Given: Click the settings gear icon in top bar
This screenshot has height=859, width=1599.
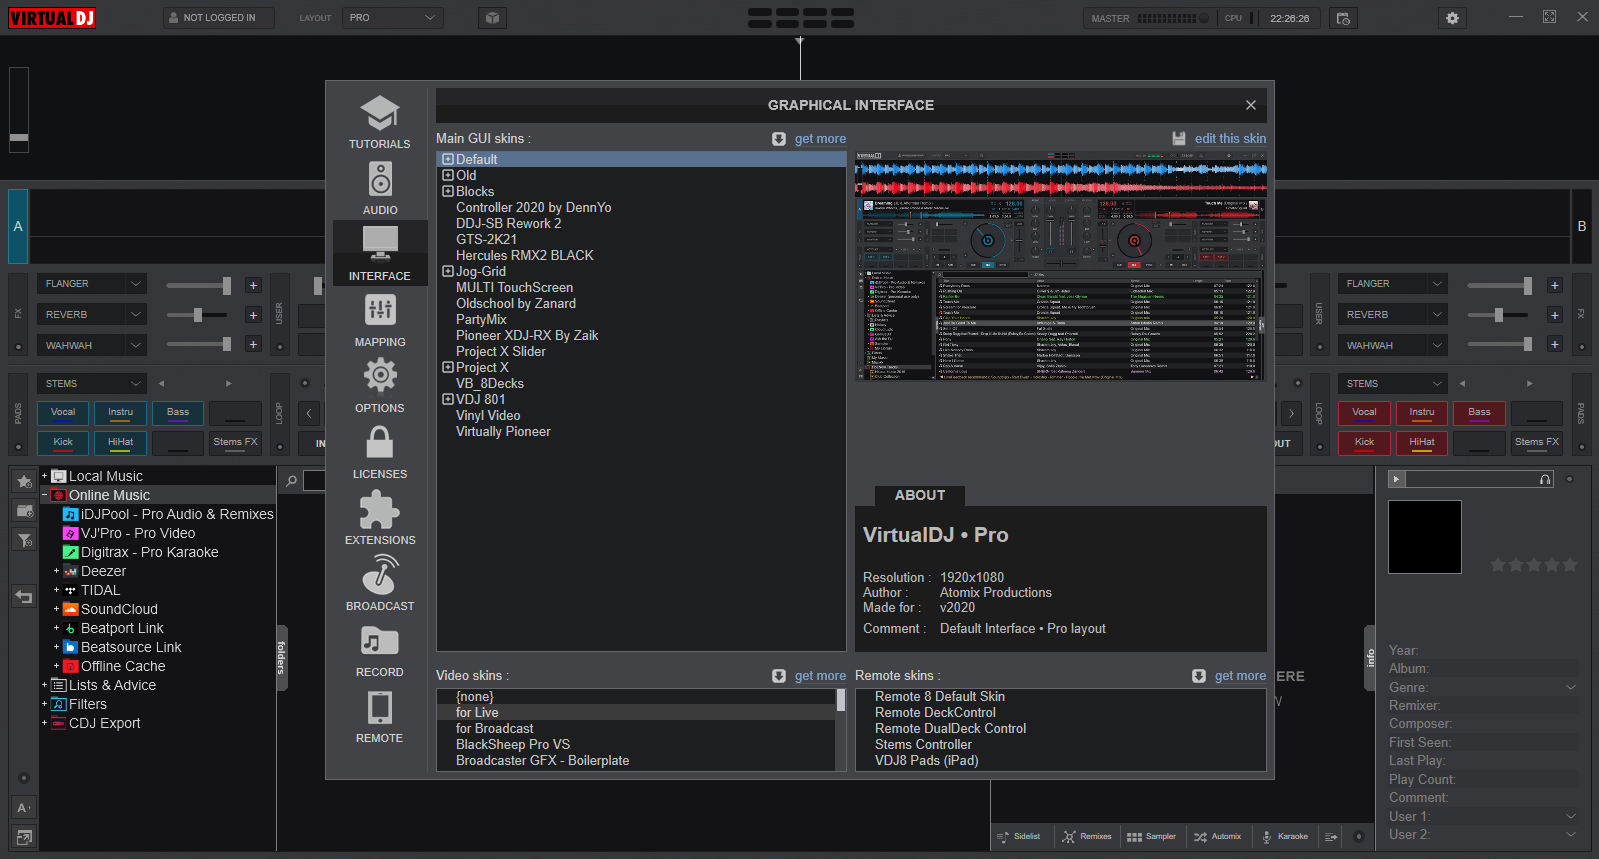Looking at the screenshot, I should click(1452, 18).
